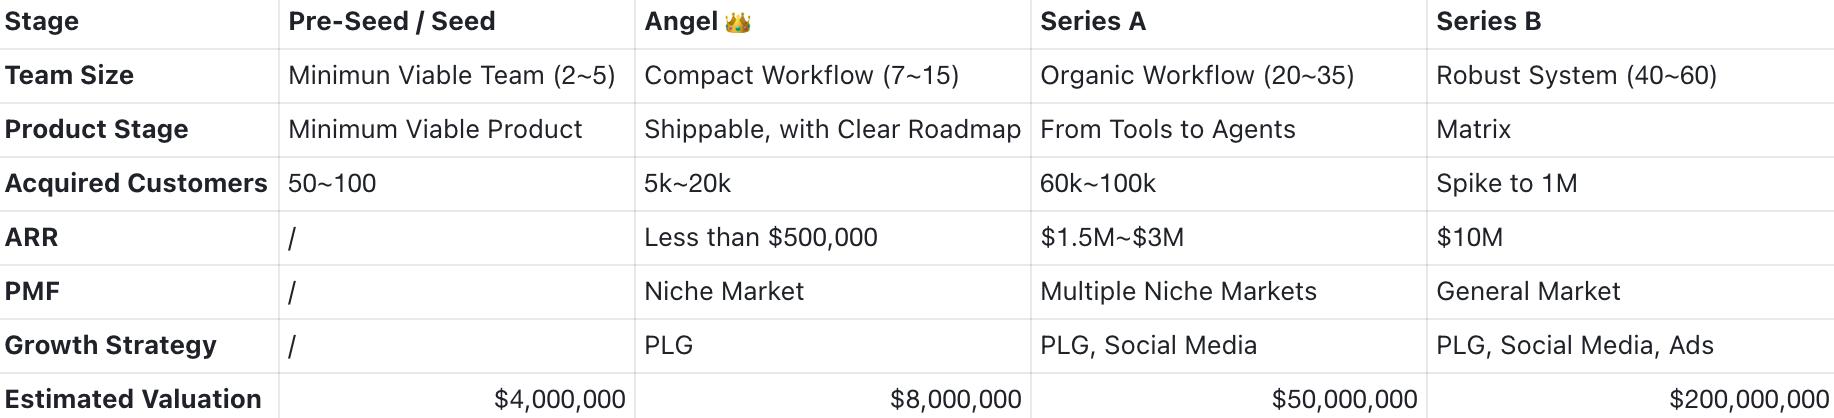Viewport: 1834px width, 418px height.
Task: Select the General Market PMF cell
Action: click(1630, 292)
